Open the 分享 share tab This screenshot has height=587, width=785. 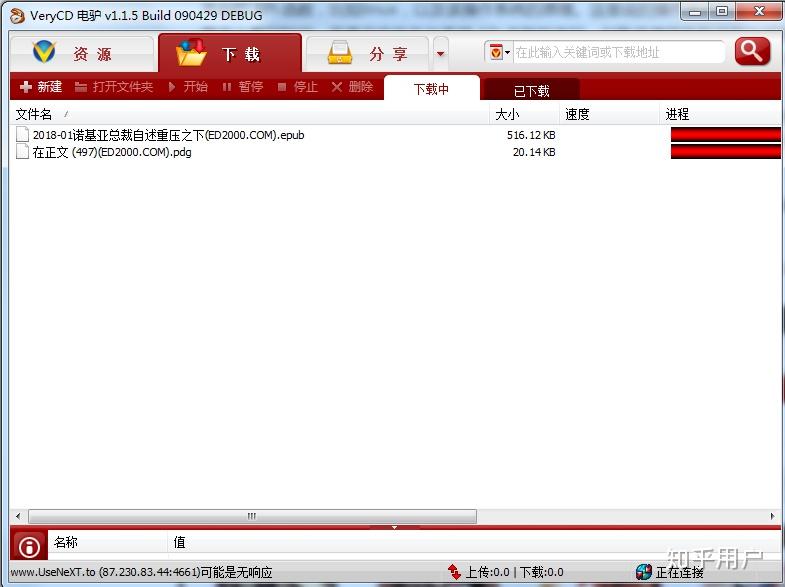(367, 53)
